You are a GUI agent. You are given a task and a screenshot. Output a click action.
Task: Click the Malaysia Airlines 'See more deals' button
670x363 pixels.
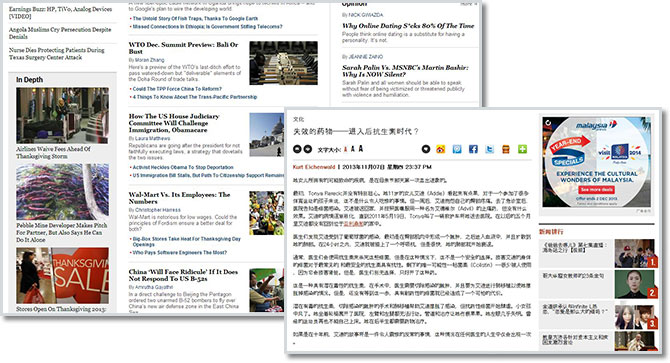pos(597,190)
